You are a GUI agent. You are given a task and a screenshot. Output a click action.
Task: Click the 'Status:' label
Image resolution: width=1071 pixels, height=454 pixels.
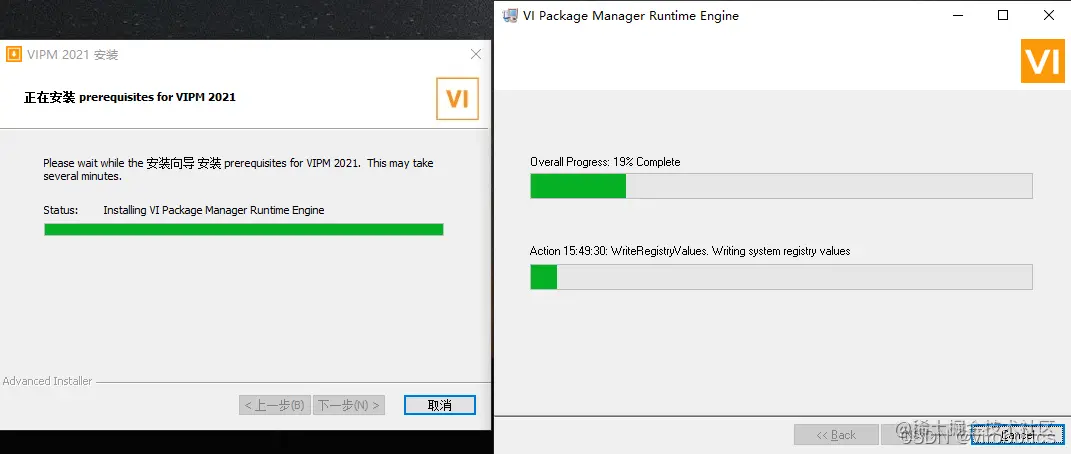pyautogui.click(x=61, y=210)
